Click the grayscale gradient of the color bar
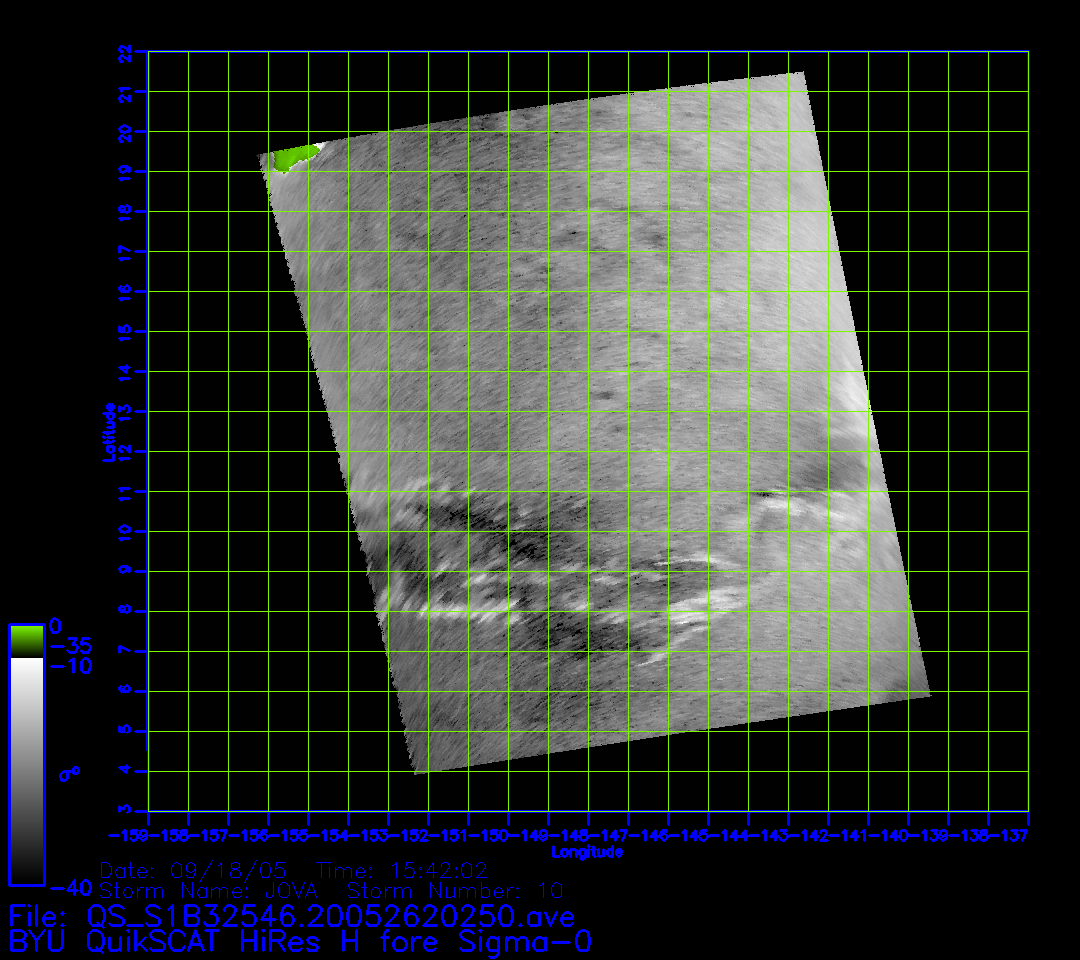 tap(26, 770)
